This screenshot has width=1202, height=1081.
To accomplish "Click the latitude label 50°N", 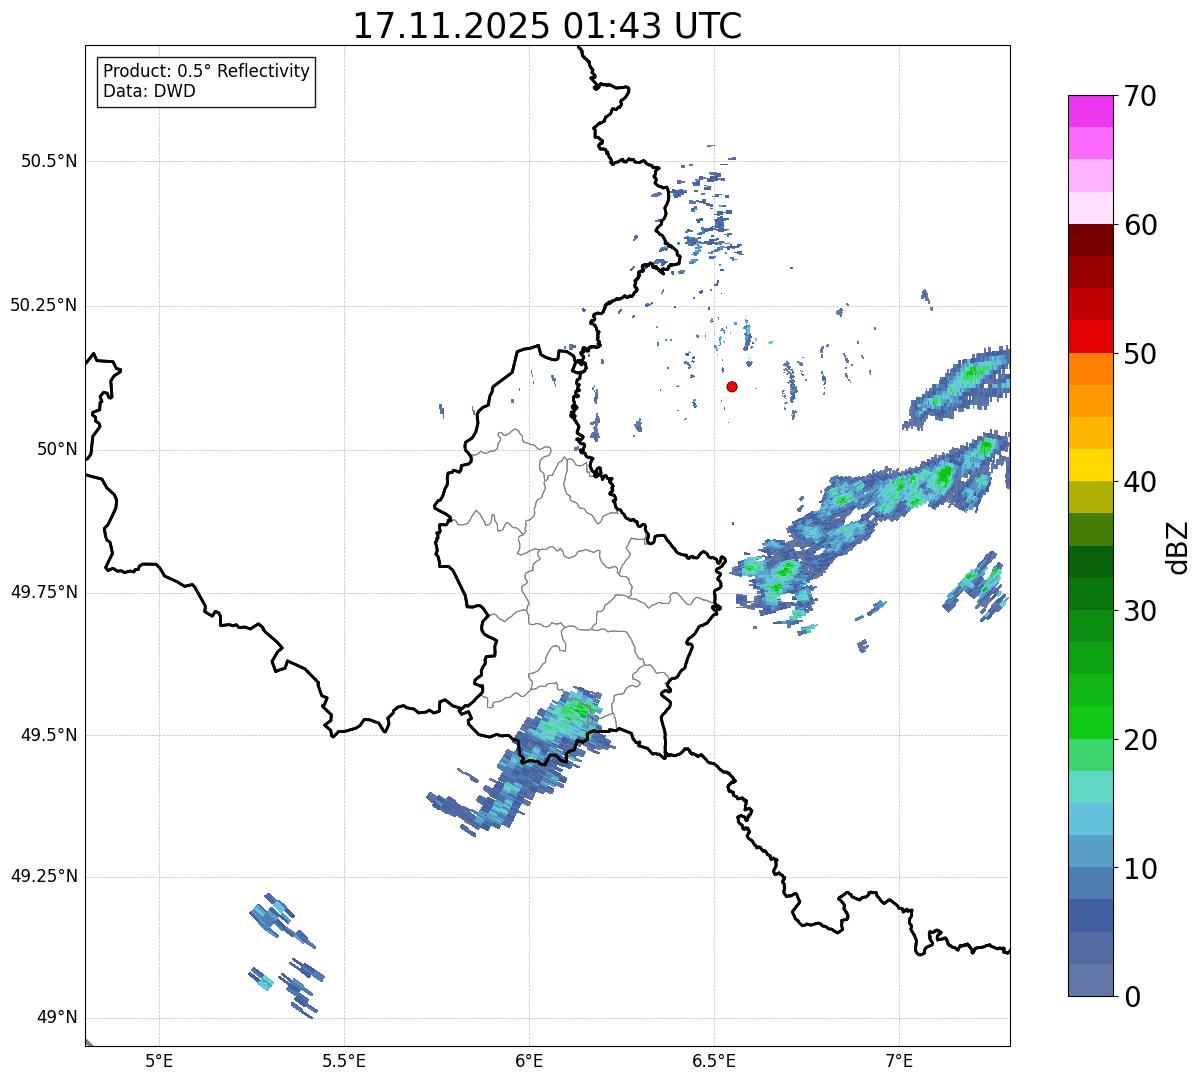I will coord(57,449).
